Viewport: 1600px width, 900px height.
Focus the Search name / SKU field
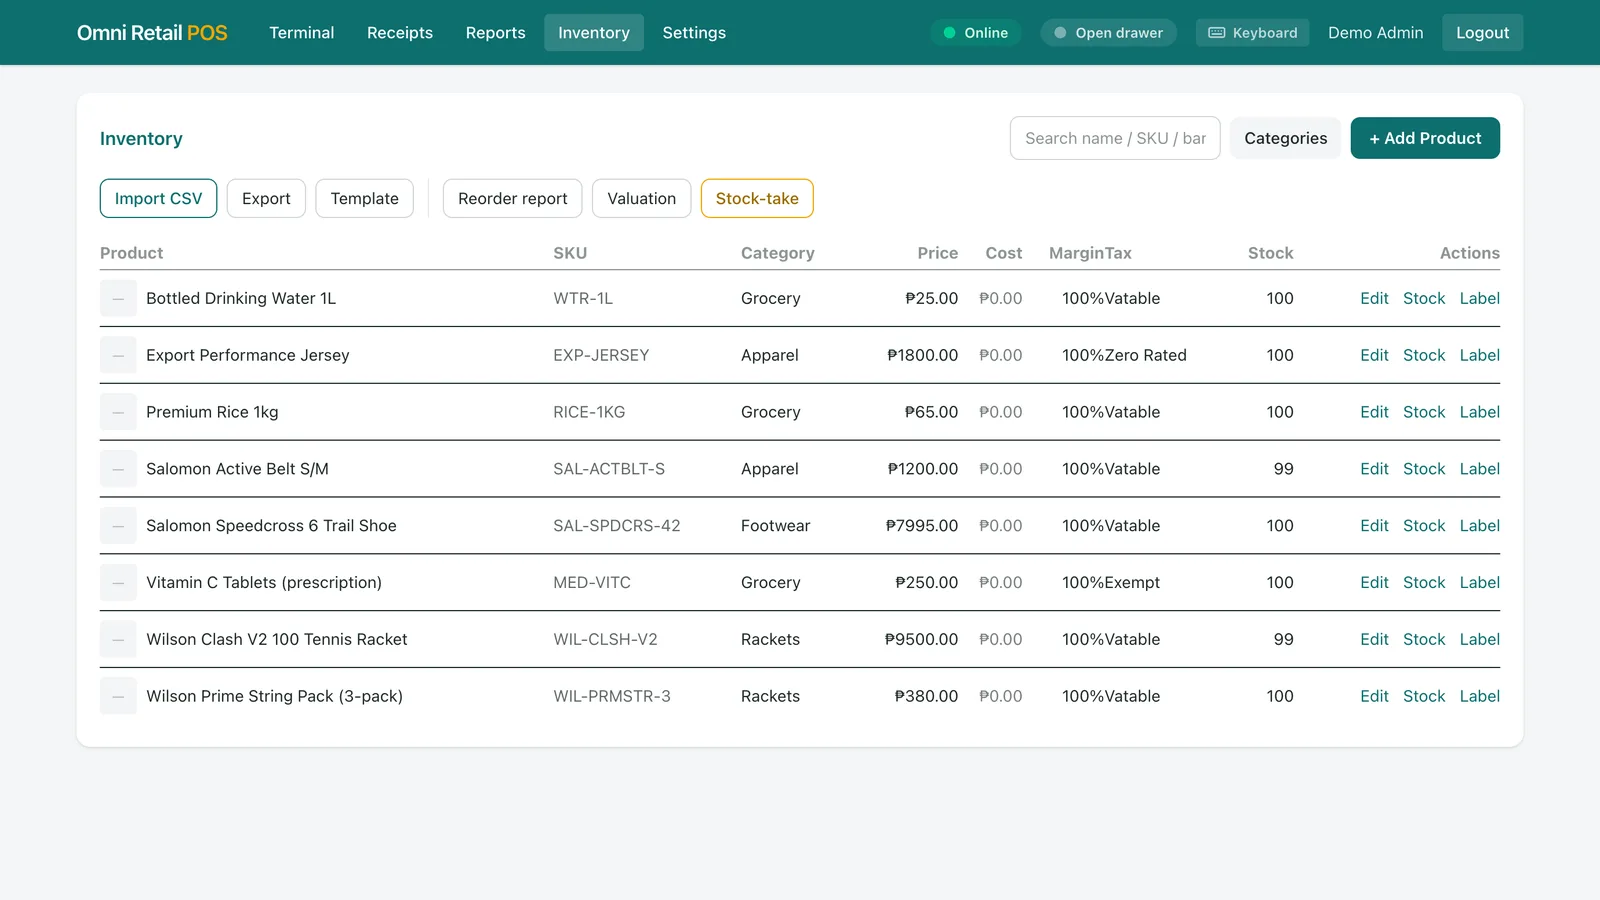click(1115, 138)
